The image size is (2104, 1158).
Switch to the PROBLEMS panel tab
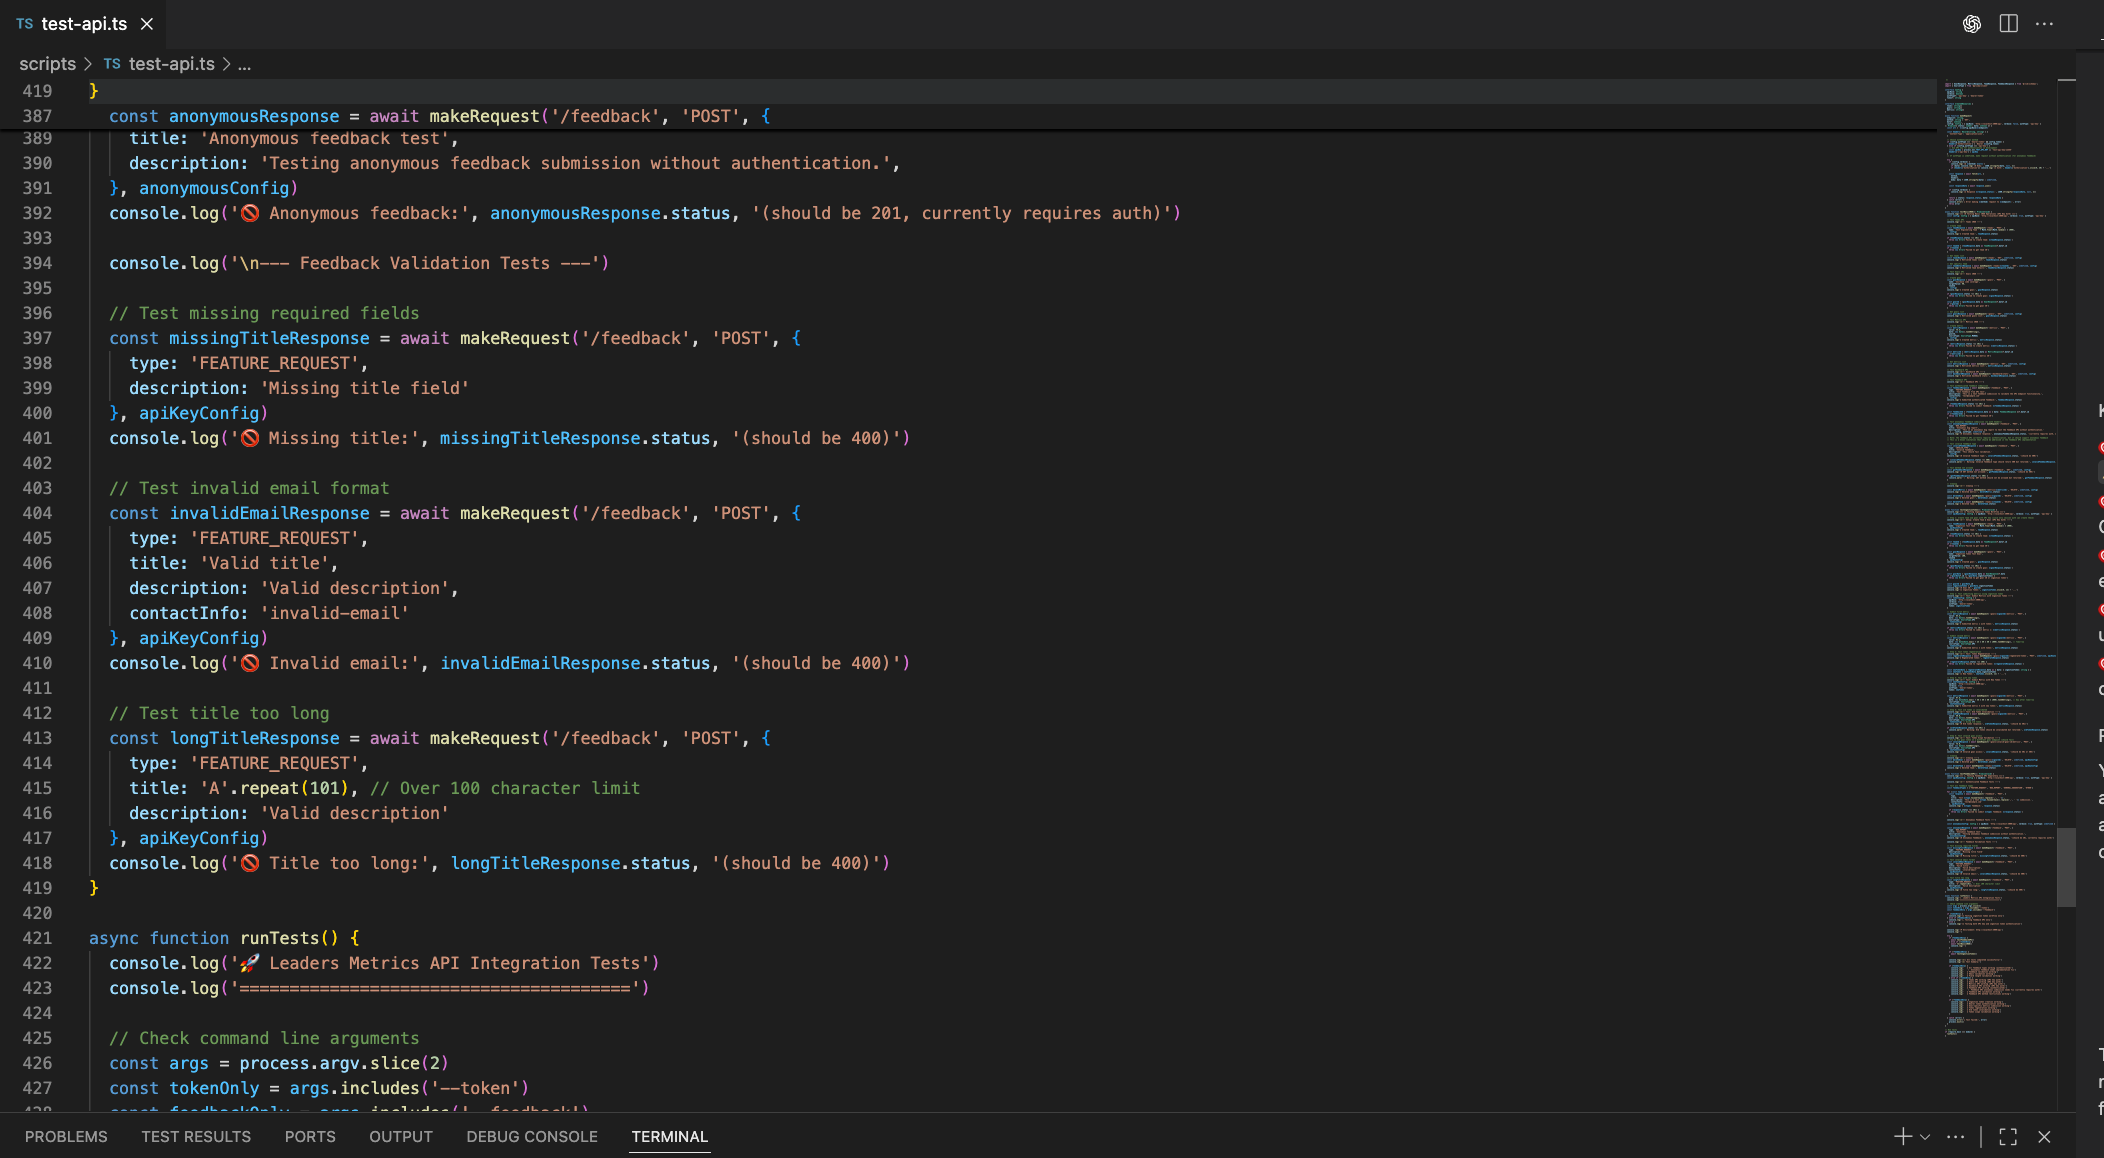66,1137
